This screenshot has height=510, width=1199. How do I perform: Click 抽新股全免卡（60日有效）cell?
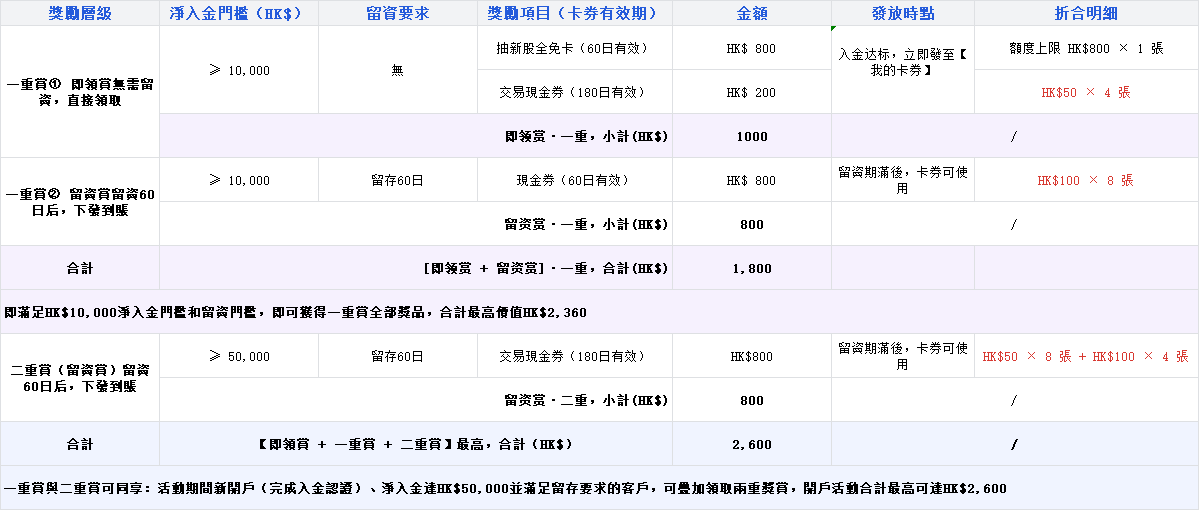(x=574, y=47)
